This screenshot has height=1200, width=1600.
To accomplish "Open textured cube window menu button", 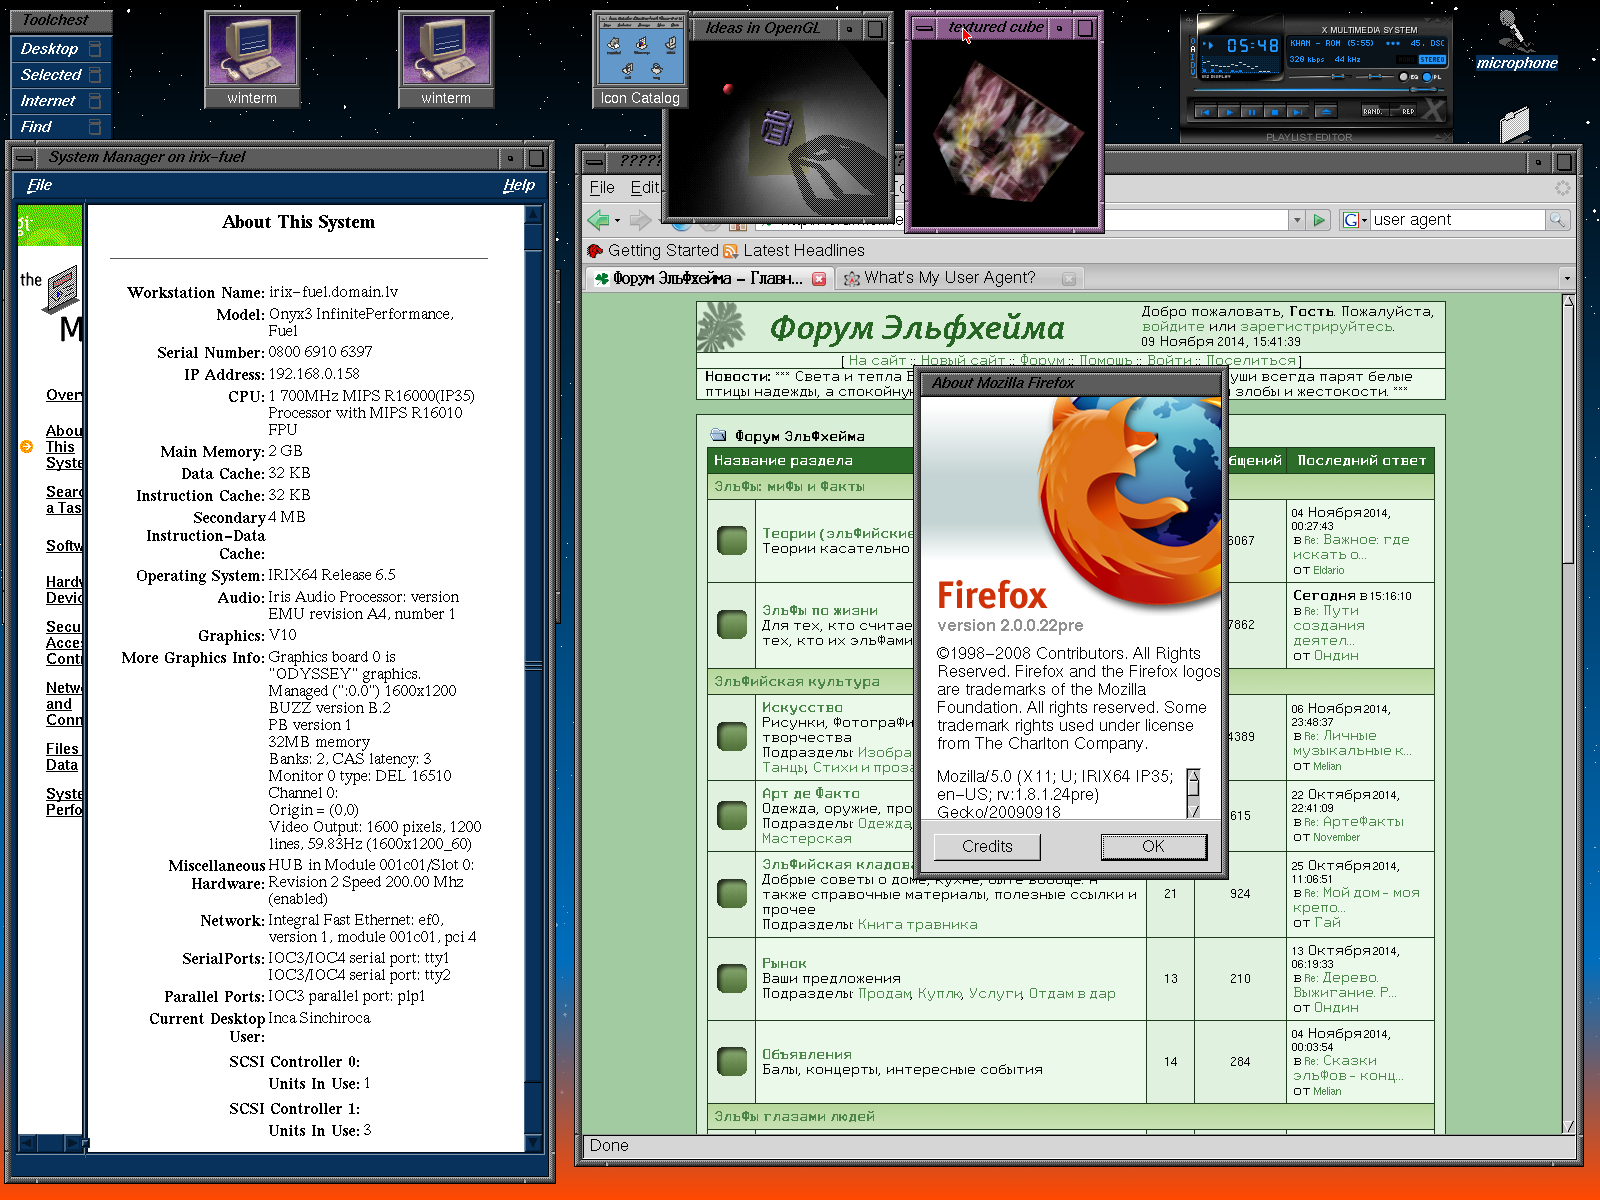I will tap(925, 28).
